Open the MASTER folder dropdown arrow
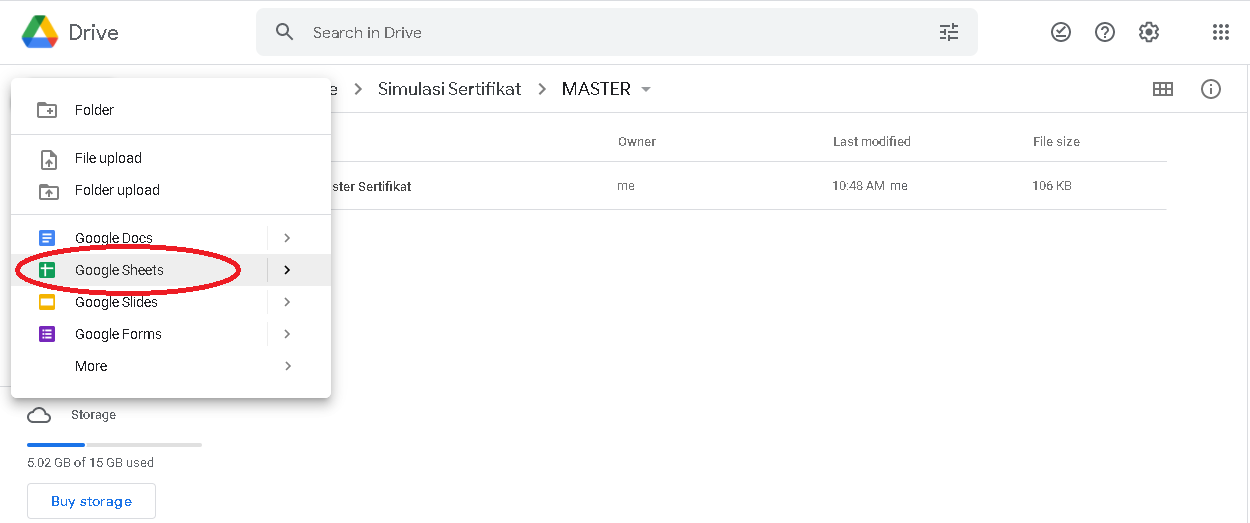Image resolution: width=1250 pixels, height=523 pixels. [x=646, y=89]
